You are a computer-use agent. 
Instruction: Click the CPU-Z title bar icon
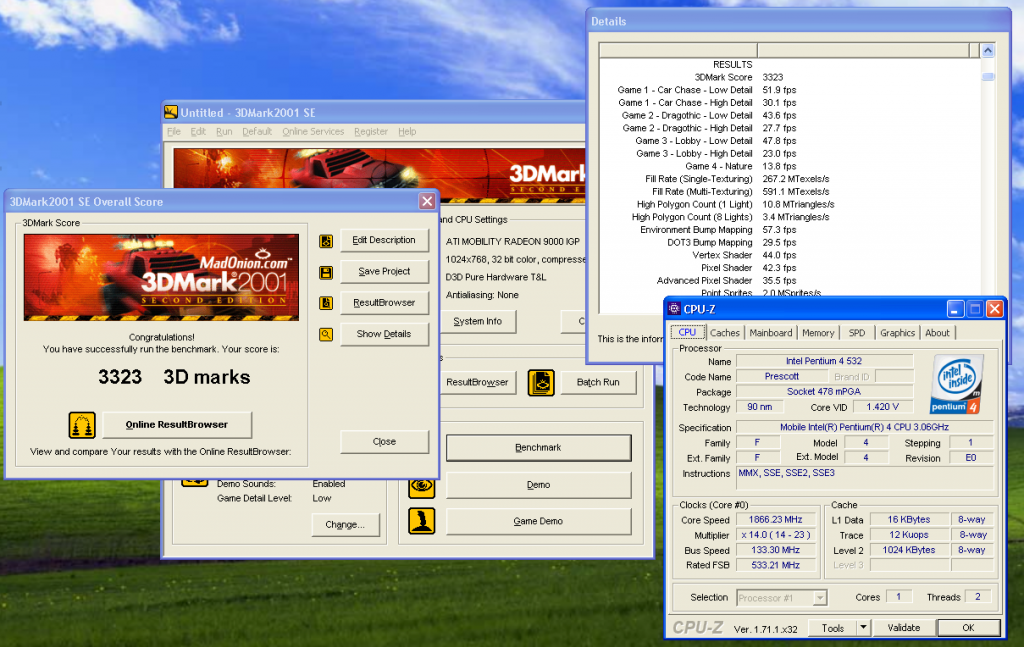674,309
